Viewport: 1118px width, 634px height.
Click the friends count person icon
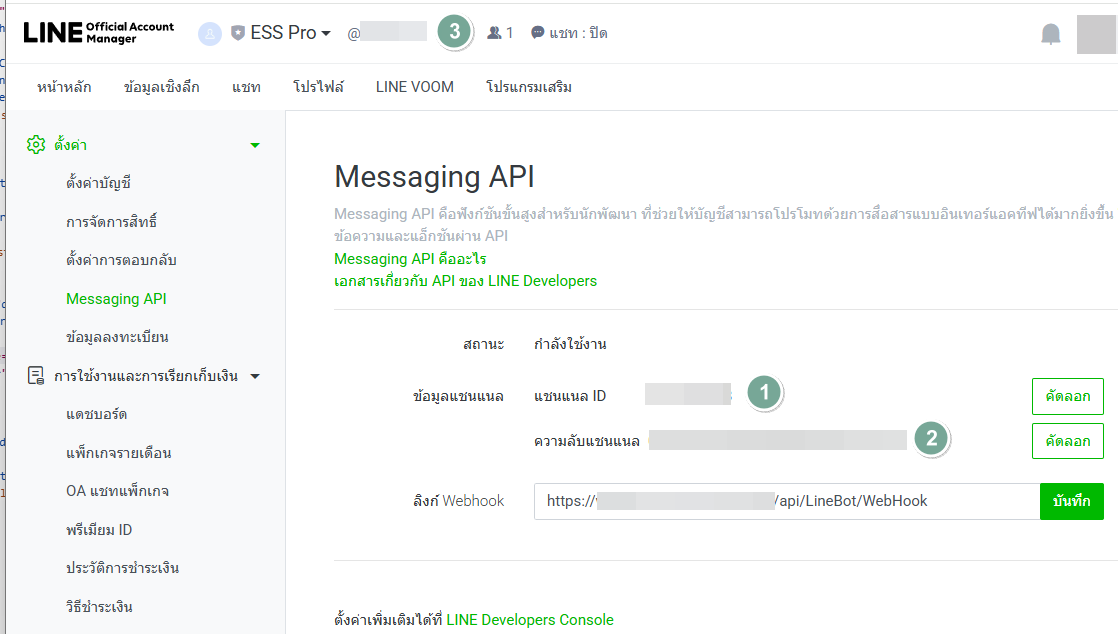(x=494, y=33)
